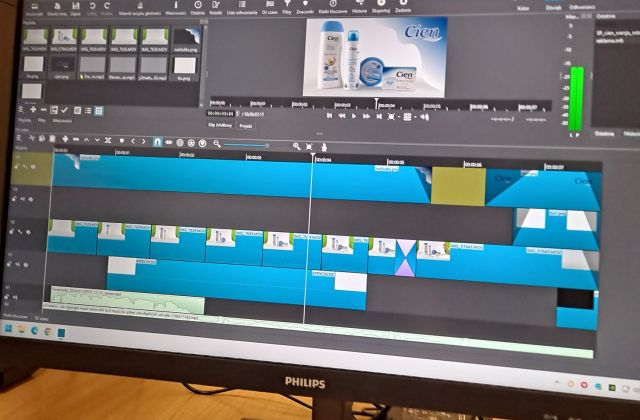Screen dimensions: 640x420
Task: Rewind the preview player
Action: point(342,116)
